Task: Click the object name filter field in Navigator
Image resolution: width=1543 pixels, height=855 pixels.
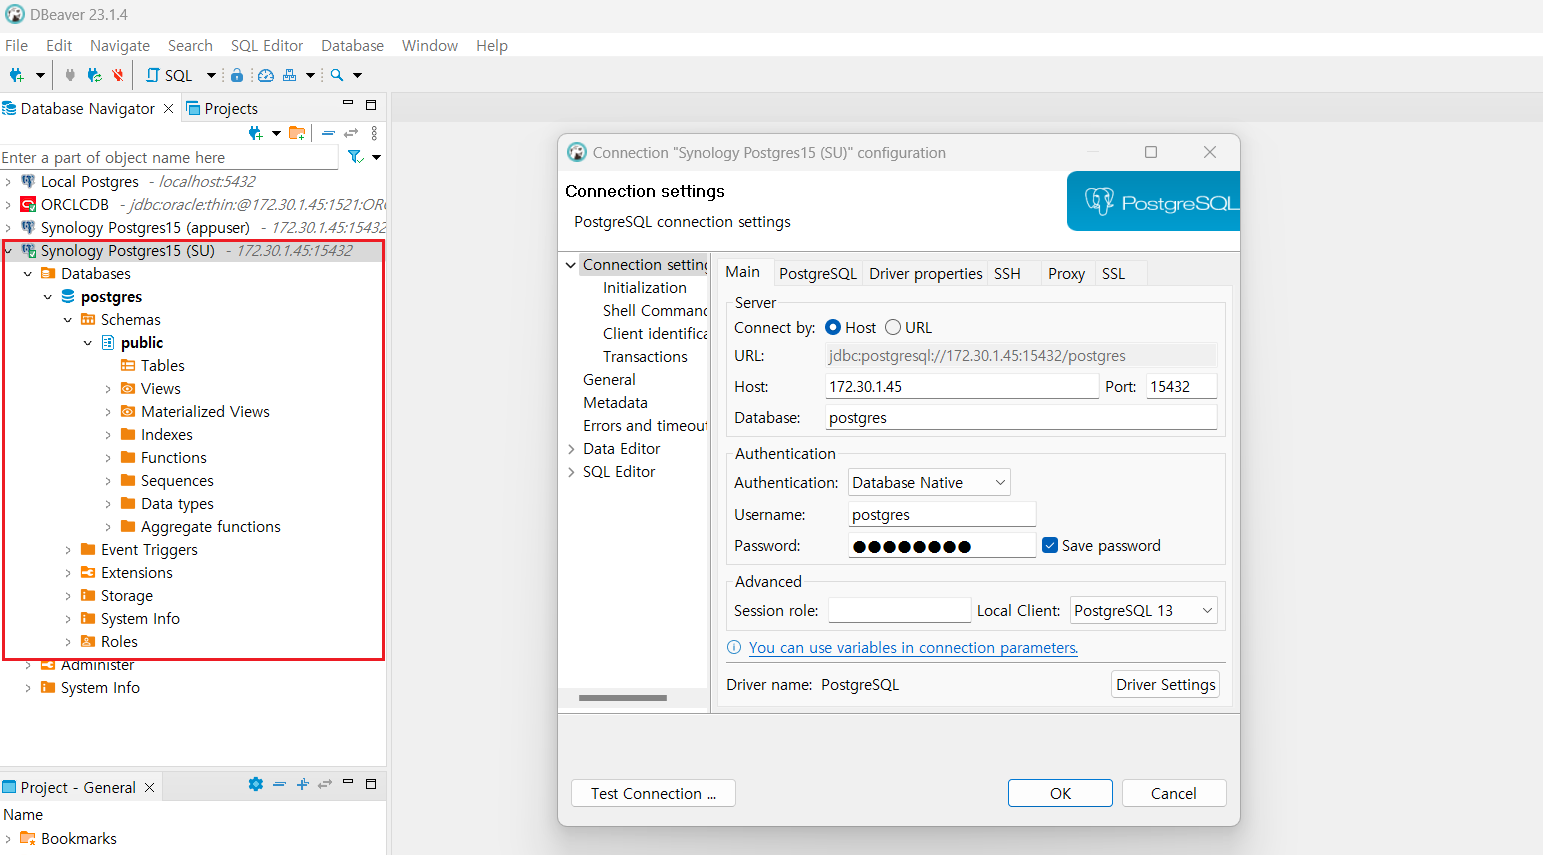Action: pyautogui.click(x=169, y=158)
